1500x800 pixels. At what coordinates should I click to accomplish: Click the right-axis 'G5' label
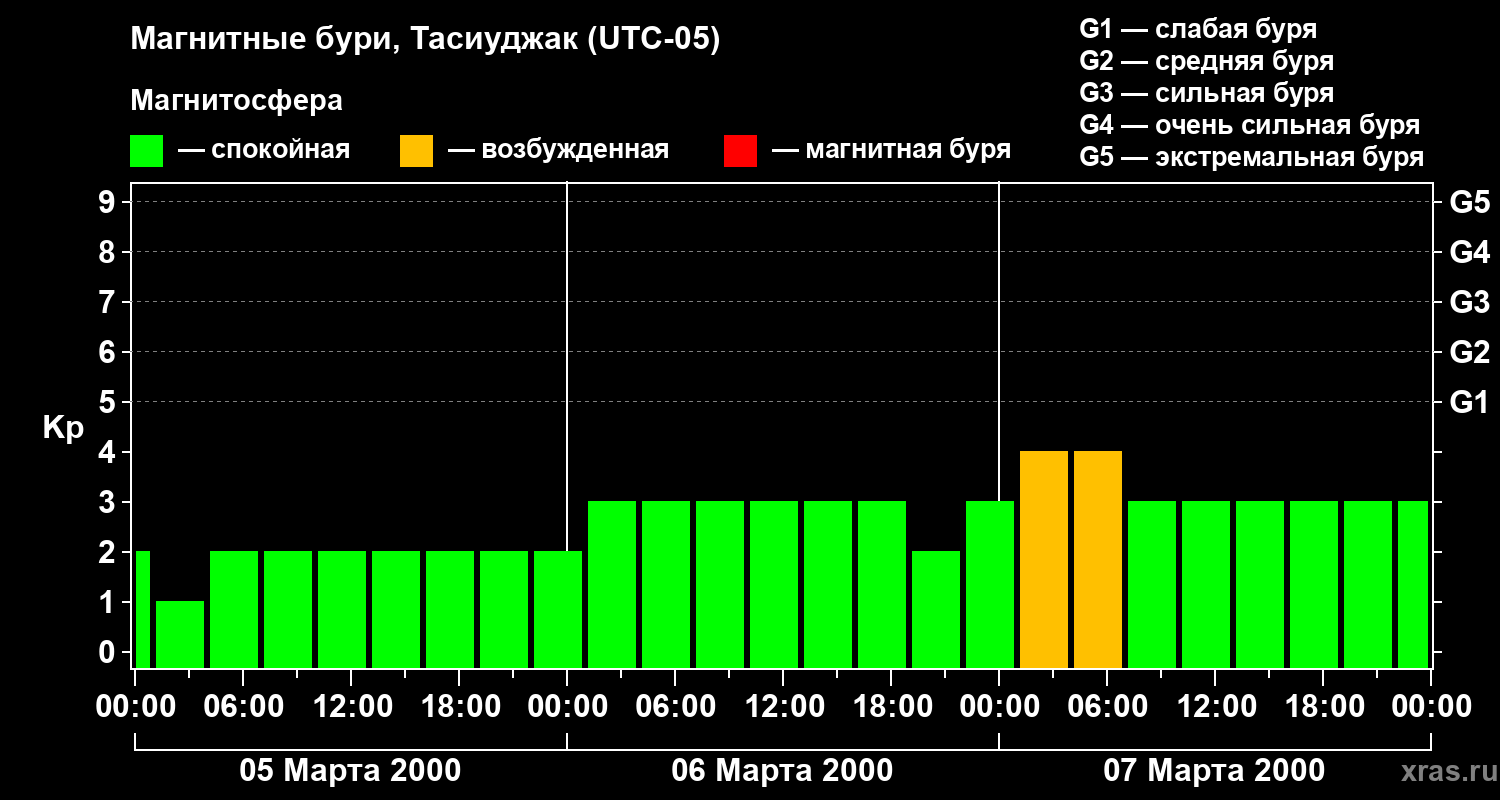pos(1469,202)
